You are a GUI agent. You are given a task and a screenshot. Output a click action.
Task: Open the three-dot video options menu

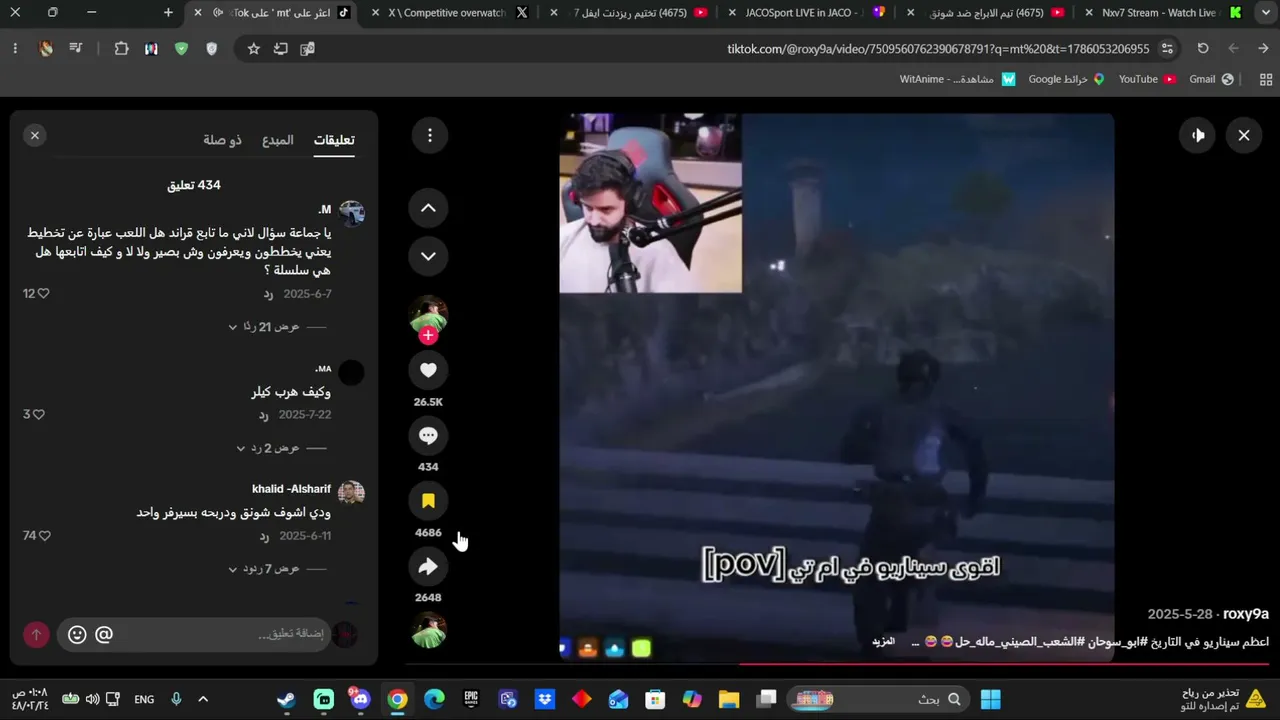[x=430, y=135]
